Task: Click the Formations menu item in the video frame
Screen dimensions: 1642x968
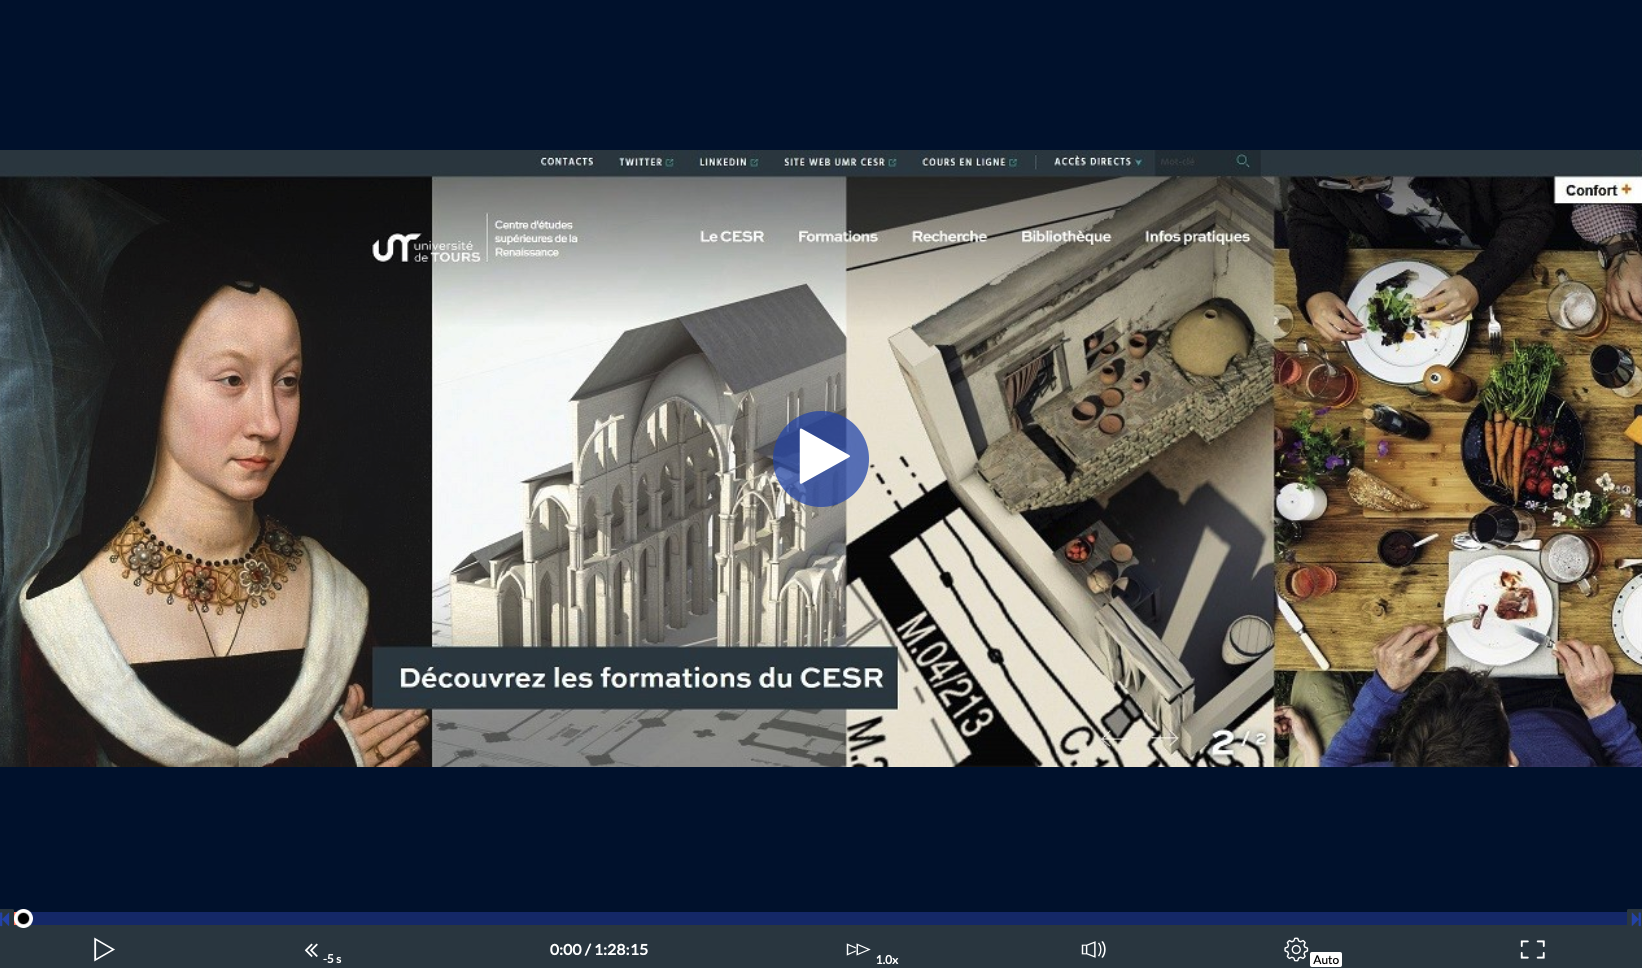Action: [x=838, y=237]
